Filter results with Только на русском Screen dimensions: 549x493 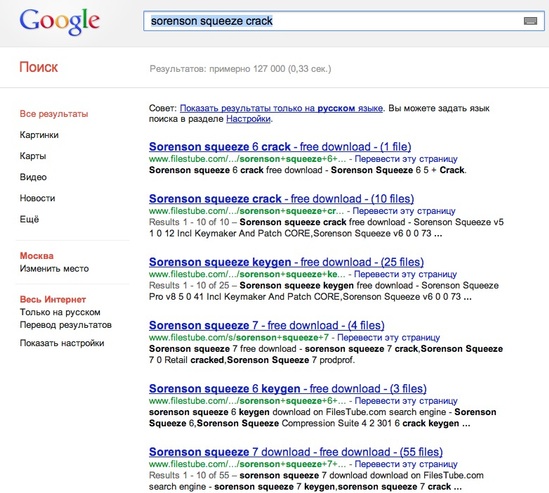click(x=60, y=312)
